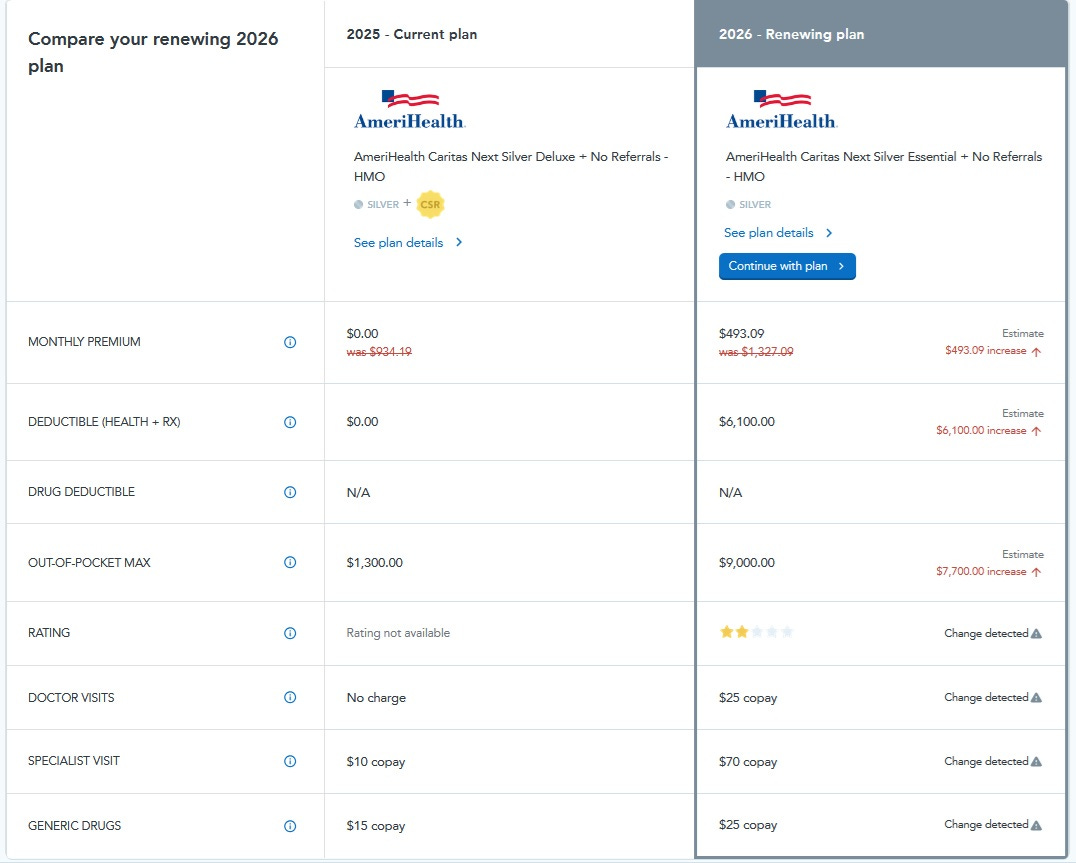Open See plan details for 2026 renewing plan
Viewport: 1076px width, 863px height.
pos(778,233)
